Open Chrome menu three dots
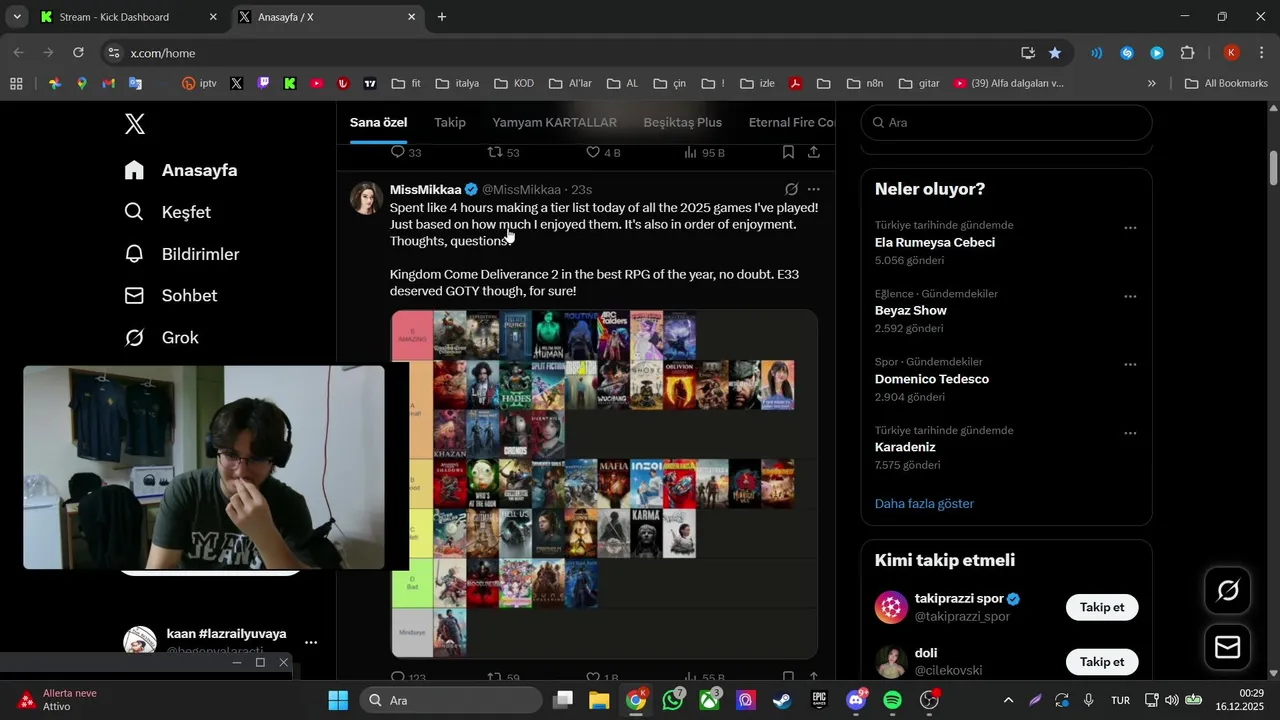Viewport: 1280px width, 720px height. (1261, 53)
